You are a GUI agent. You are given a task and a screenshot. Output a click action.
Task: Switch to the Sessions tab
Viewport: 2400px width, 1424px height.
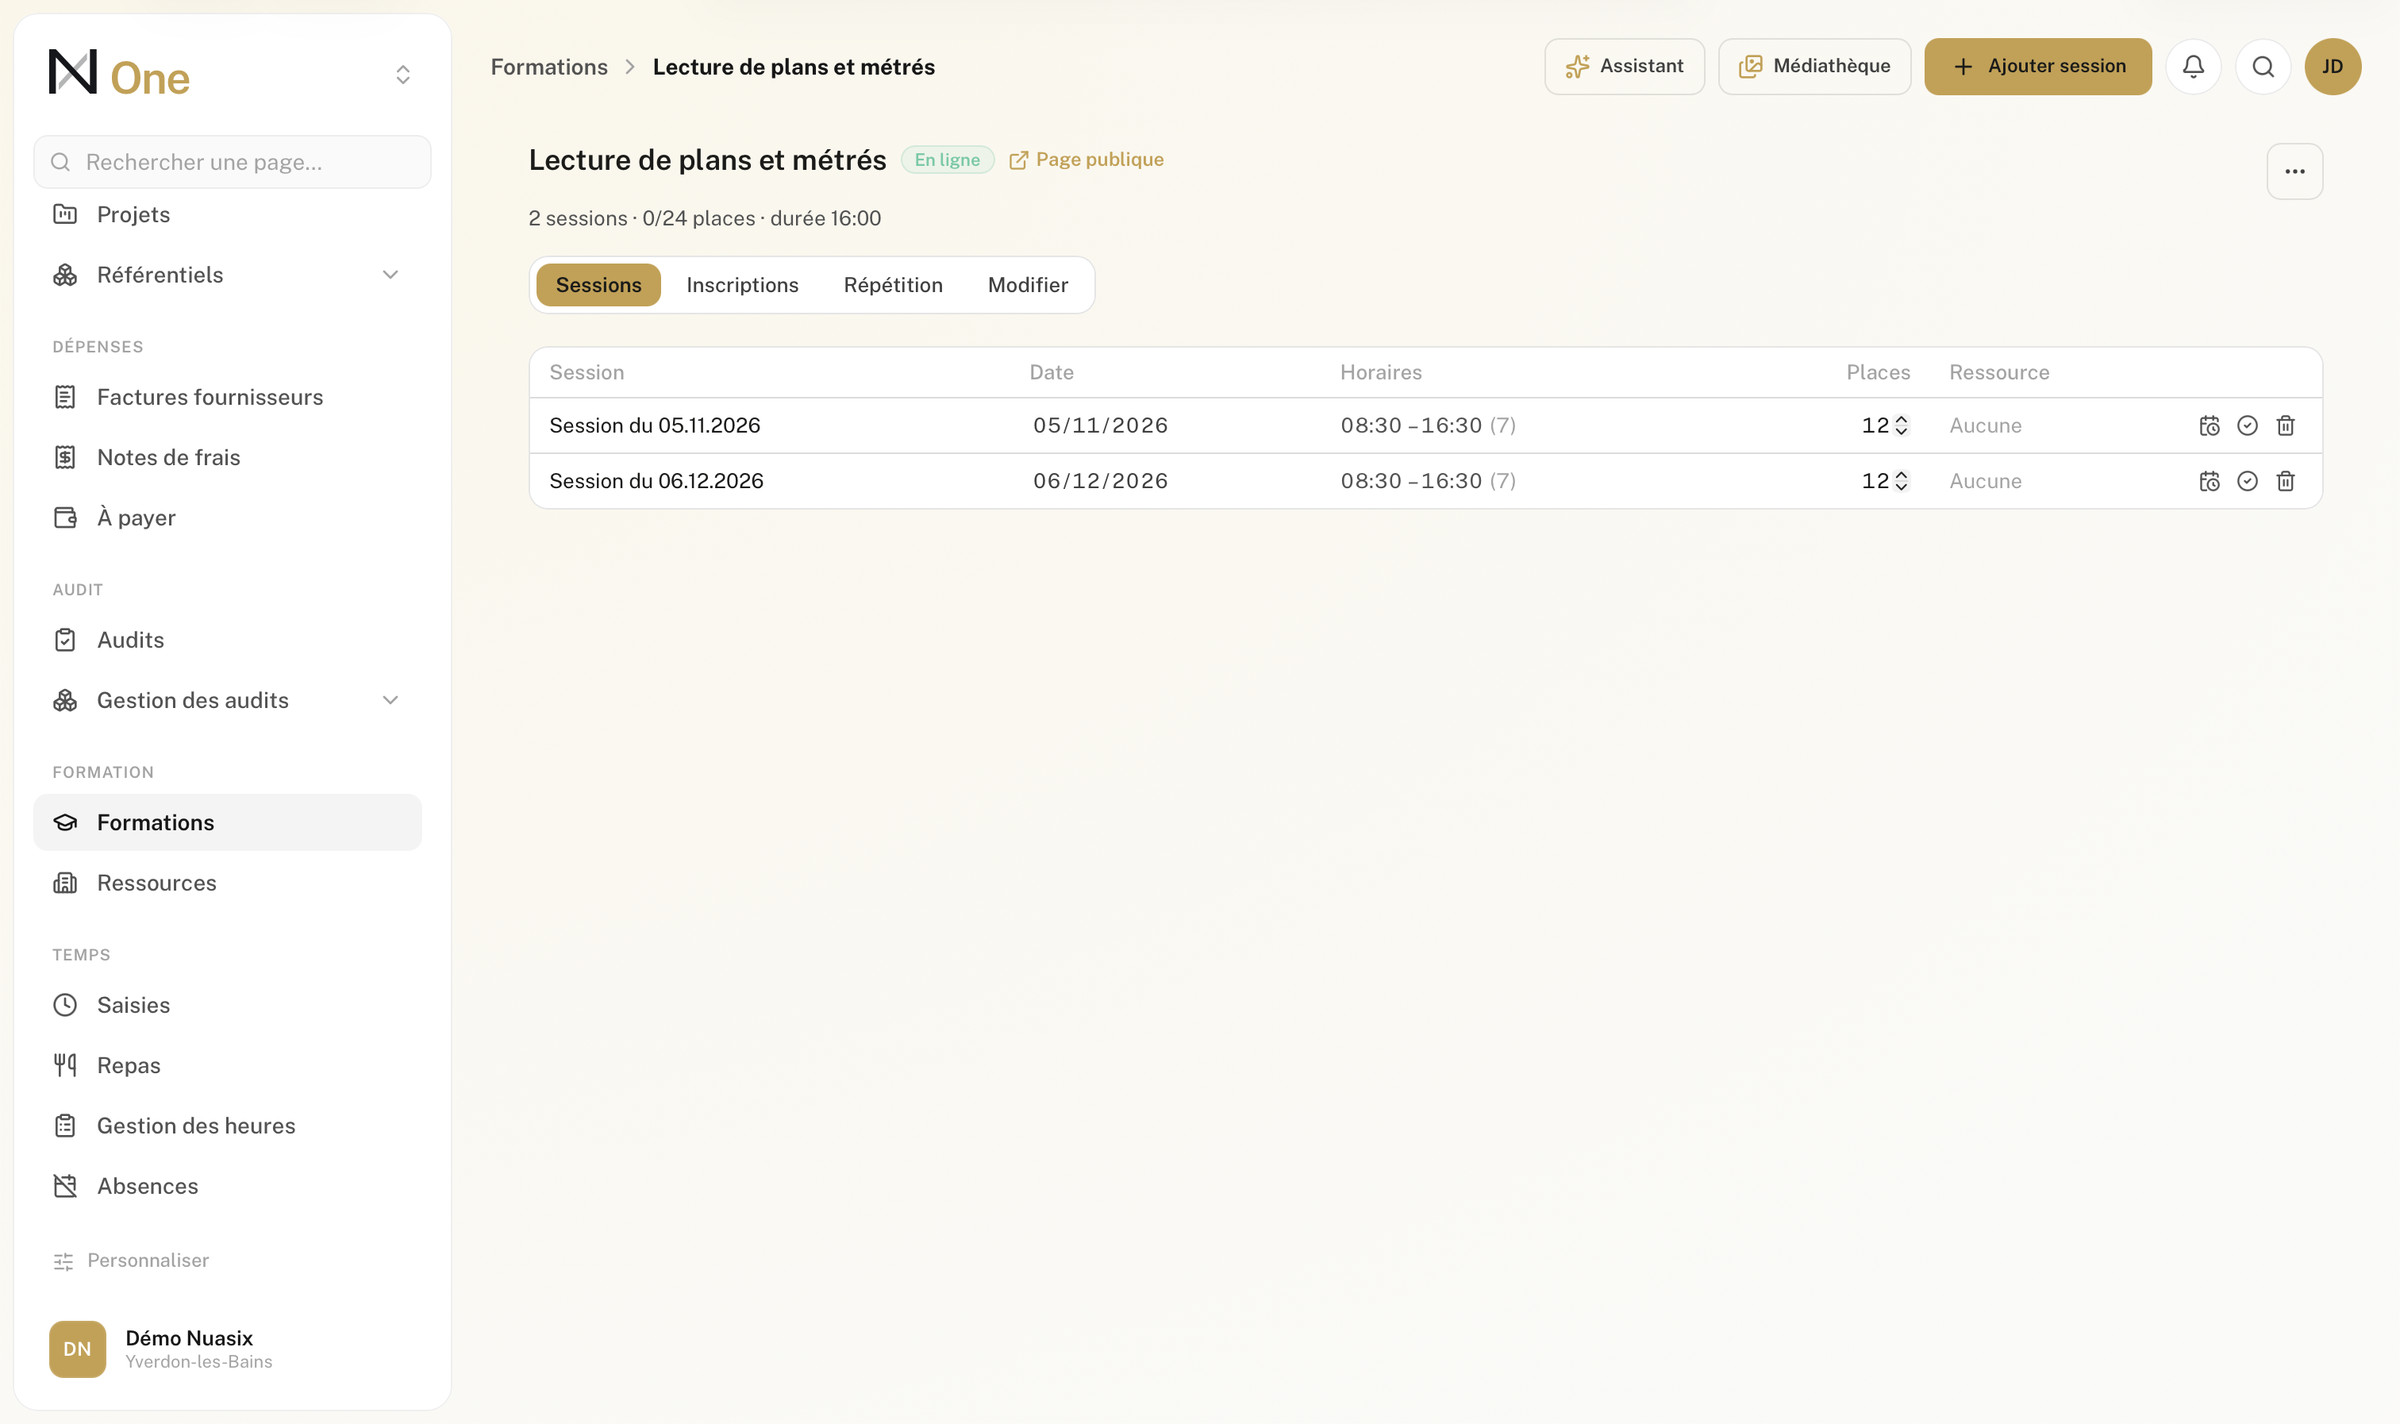[x=598, y=285]
